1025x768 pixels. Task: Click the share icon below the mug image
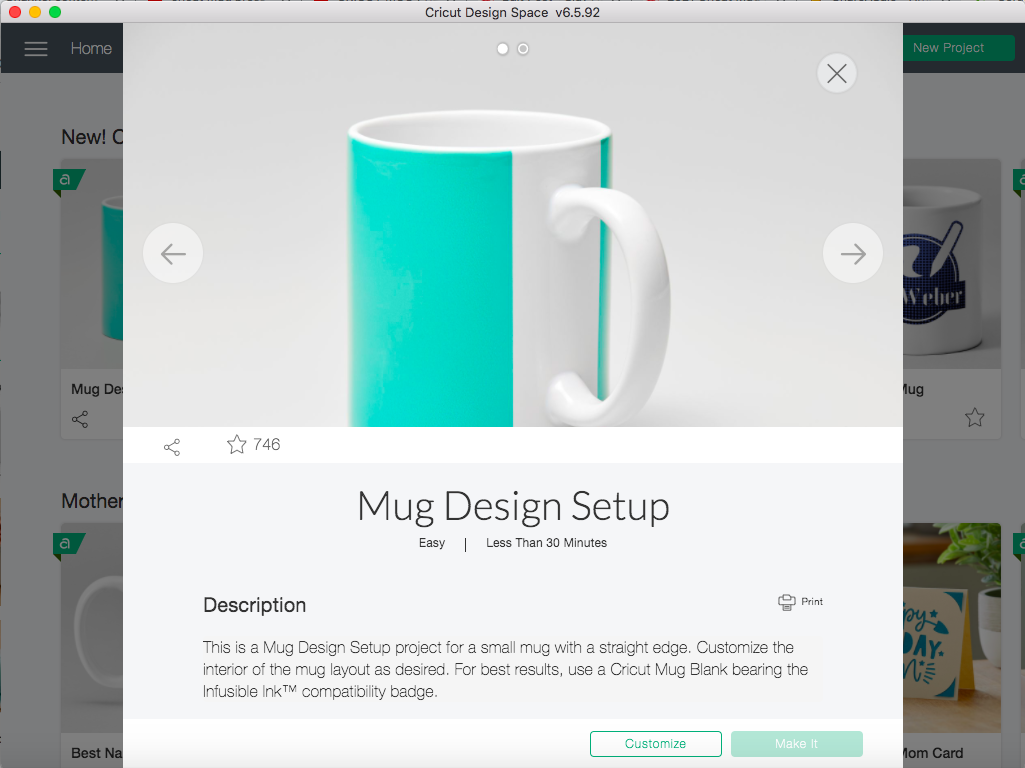(x=172, y=447)
